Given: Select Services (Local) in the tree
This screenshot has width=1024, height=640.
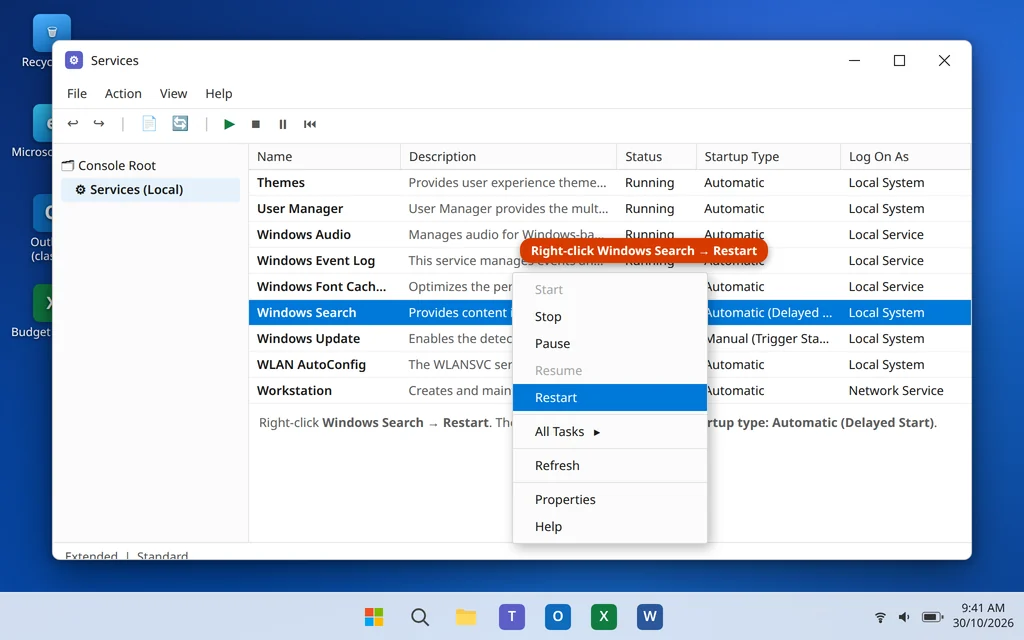Looking at the screenshot, I should pyautogui.click(x=150, y=189).
